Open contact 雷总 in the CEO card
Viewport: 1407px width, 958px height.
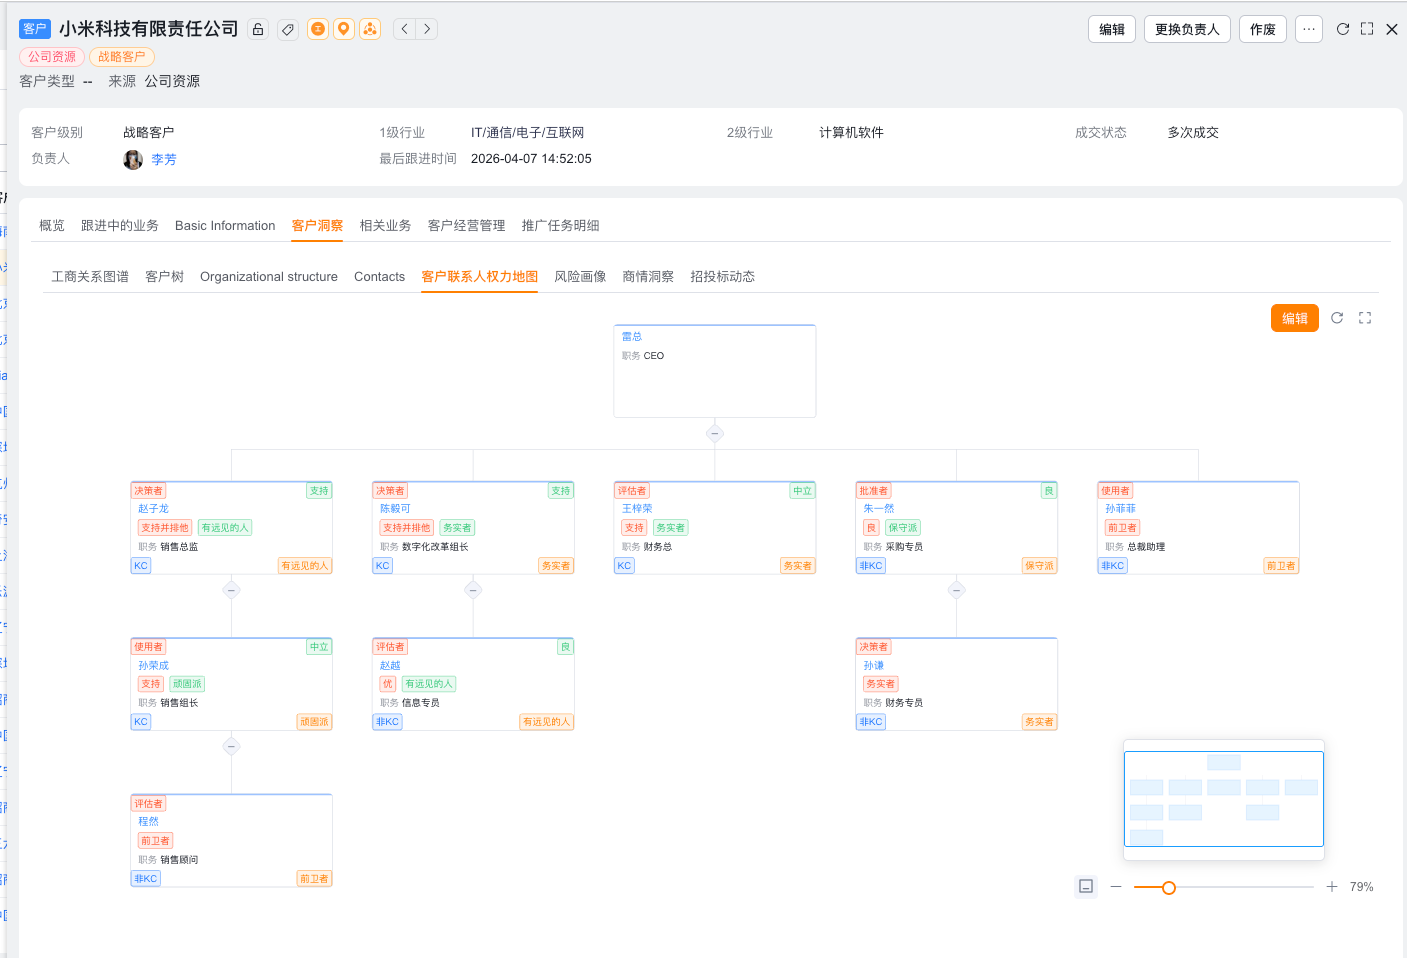(x=632, y=337)
